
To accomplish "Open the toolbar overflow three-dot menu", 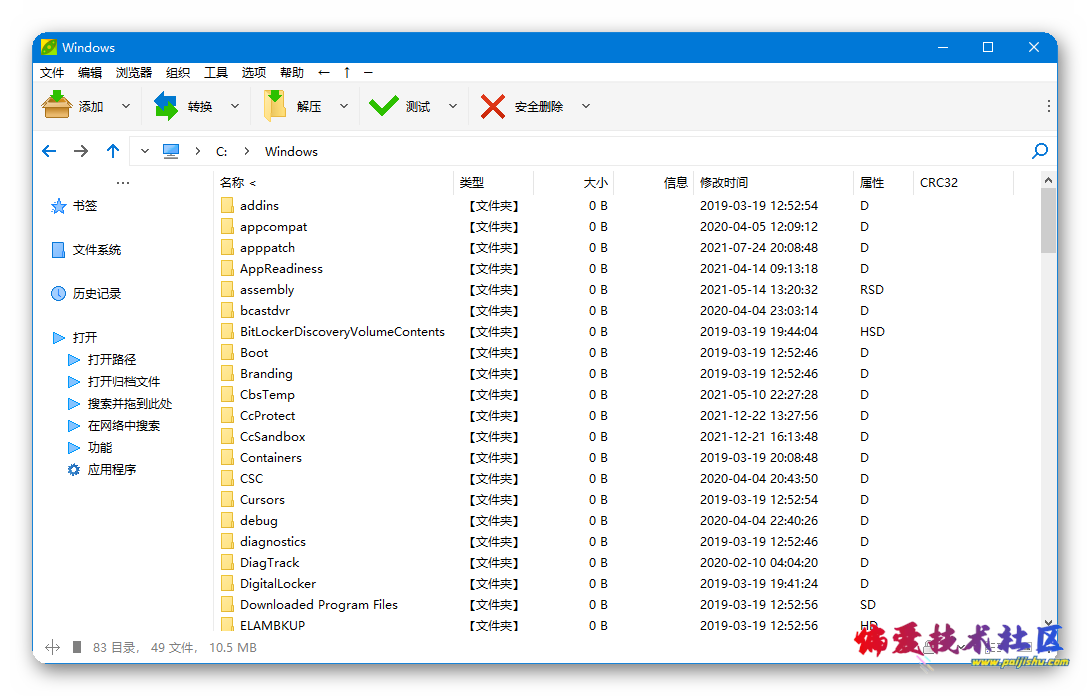I will (1048, 106).
